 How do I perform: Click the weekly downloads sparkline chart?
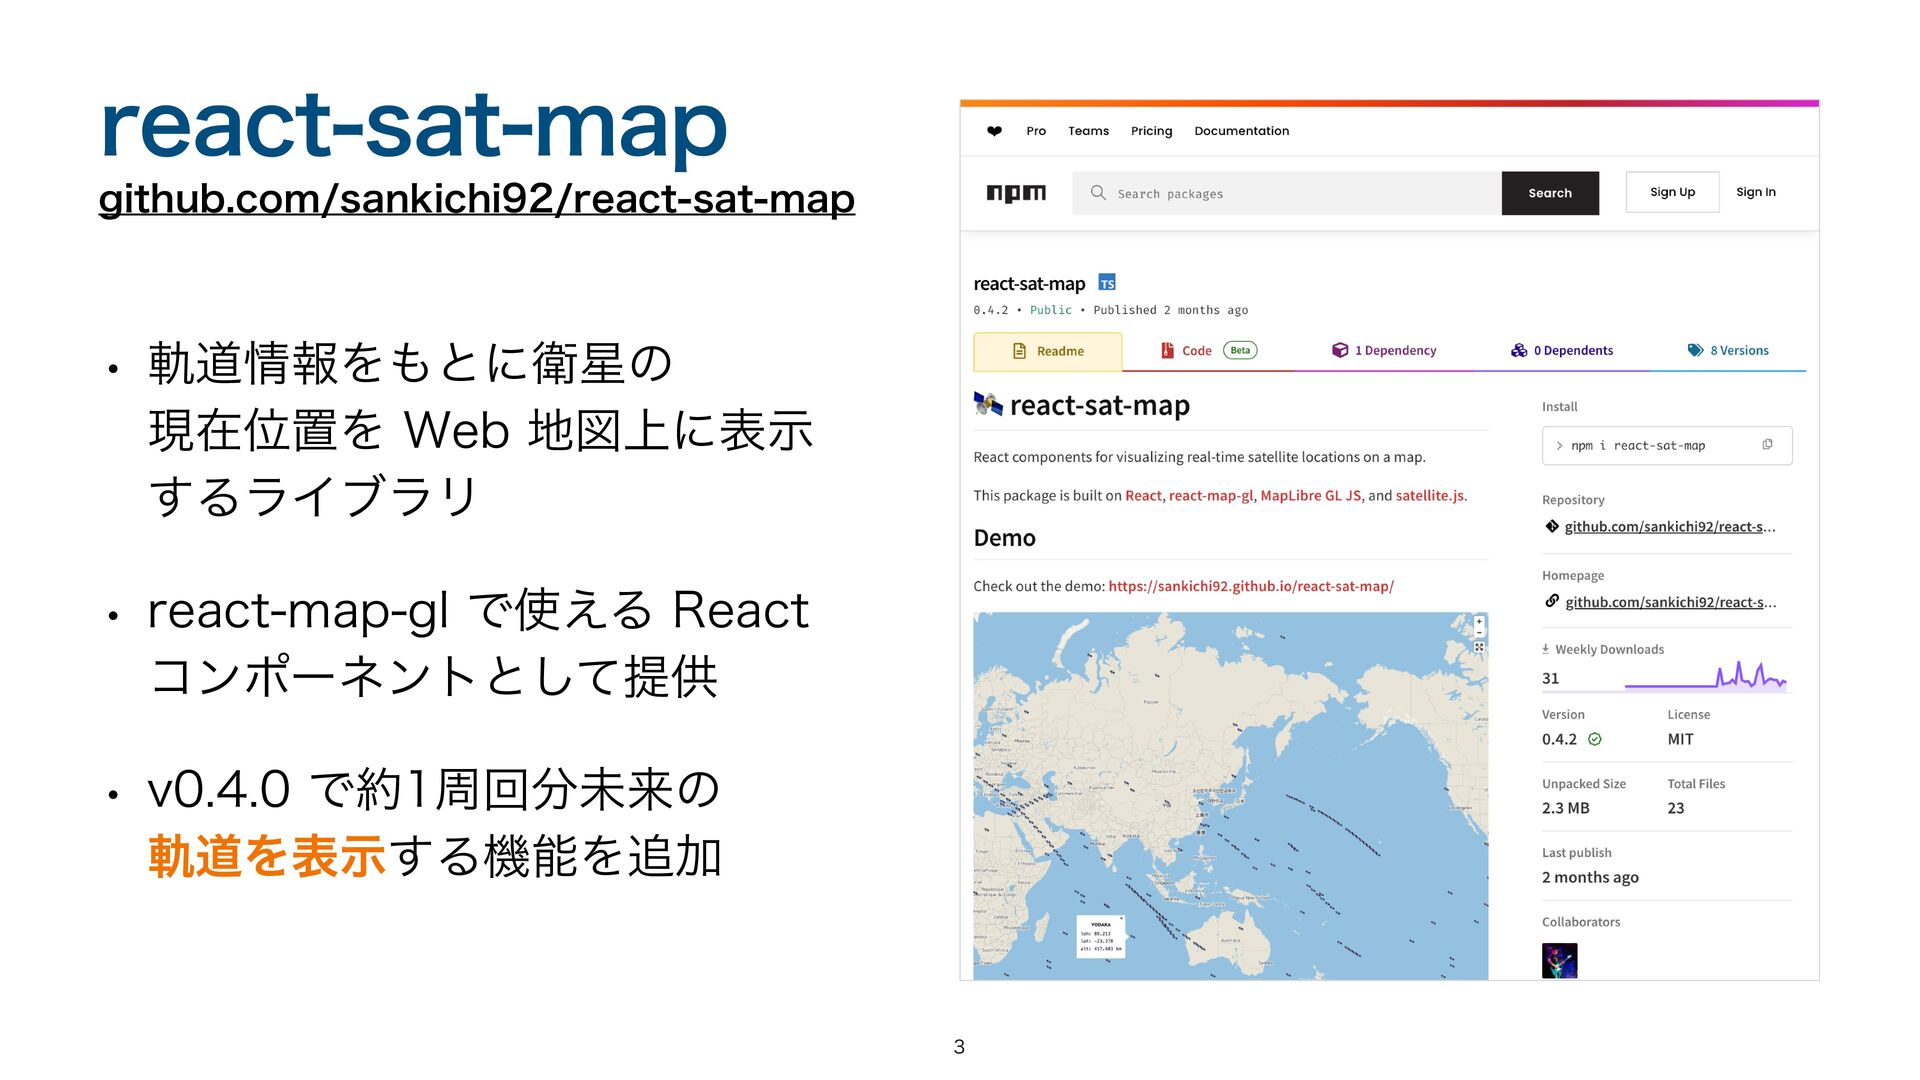click(1705, 678)
